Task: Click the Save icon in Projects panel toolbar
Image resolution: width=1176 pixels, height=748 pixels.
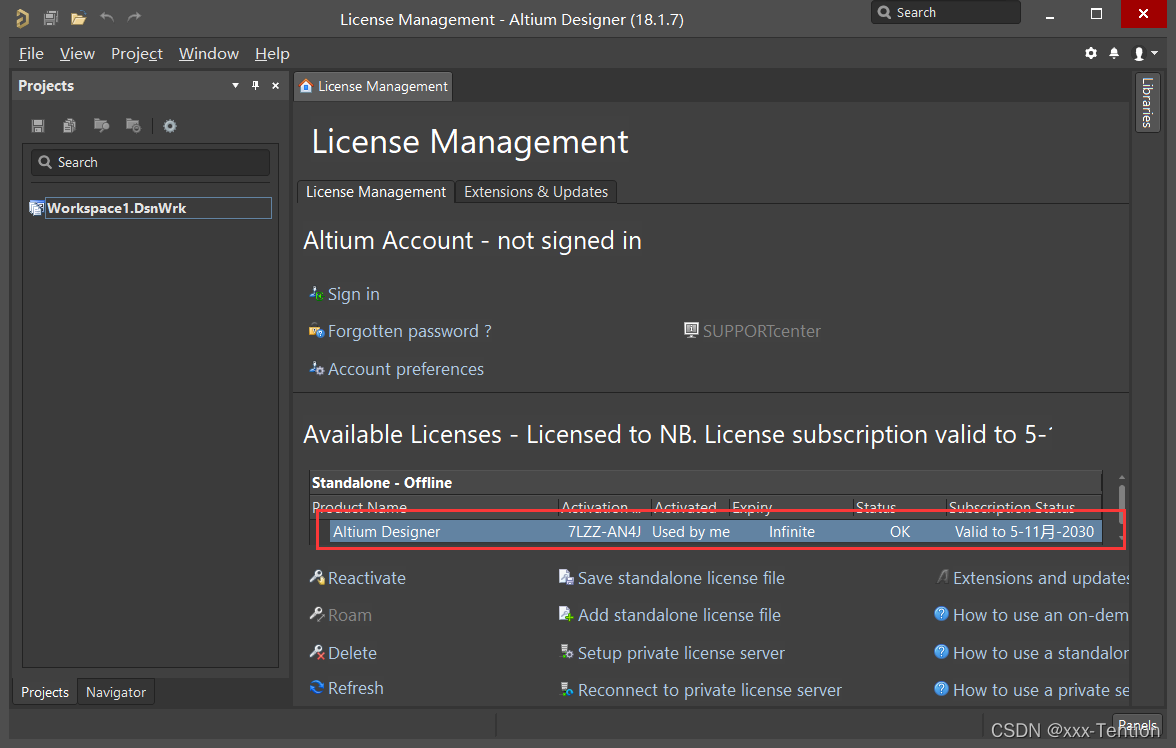Action: pos(38,126)
